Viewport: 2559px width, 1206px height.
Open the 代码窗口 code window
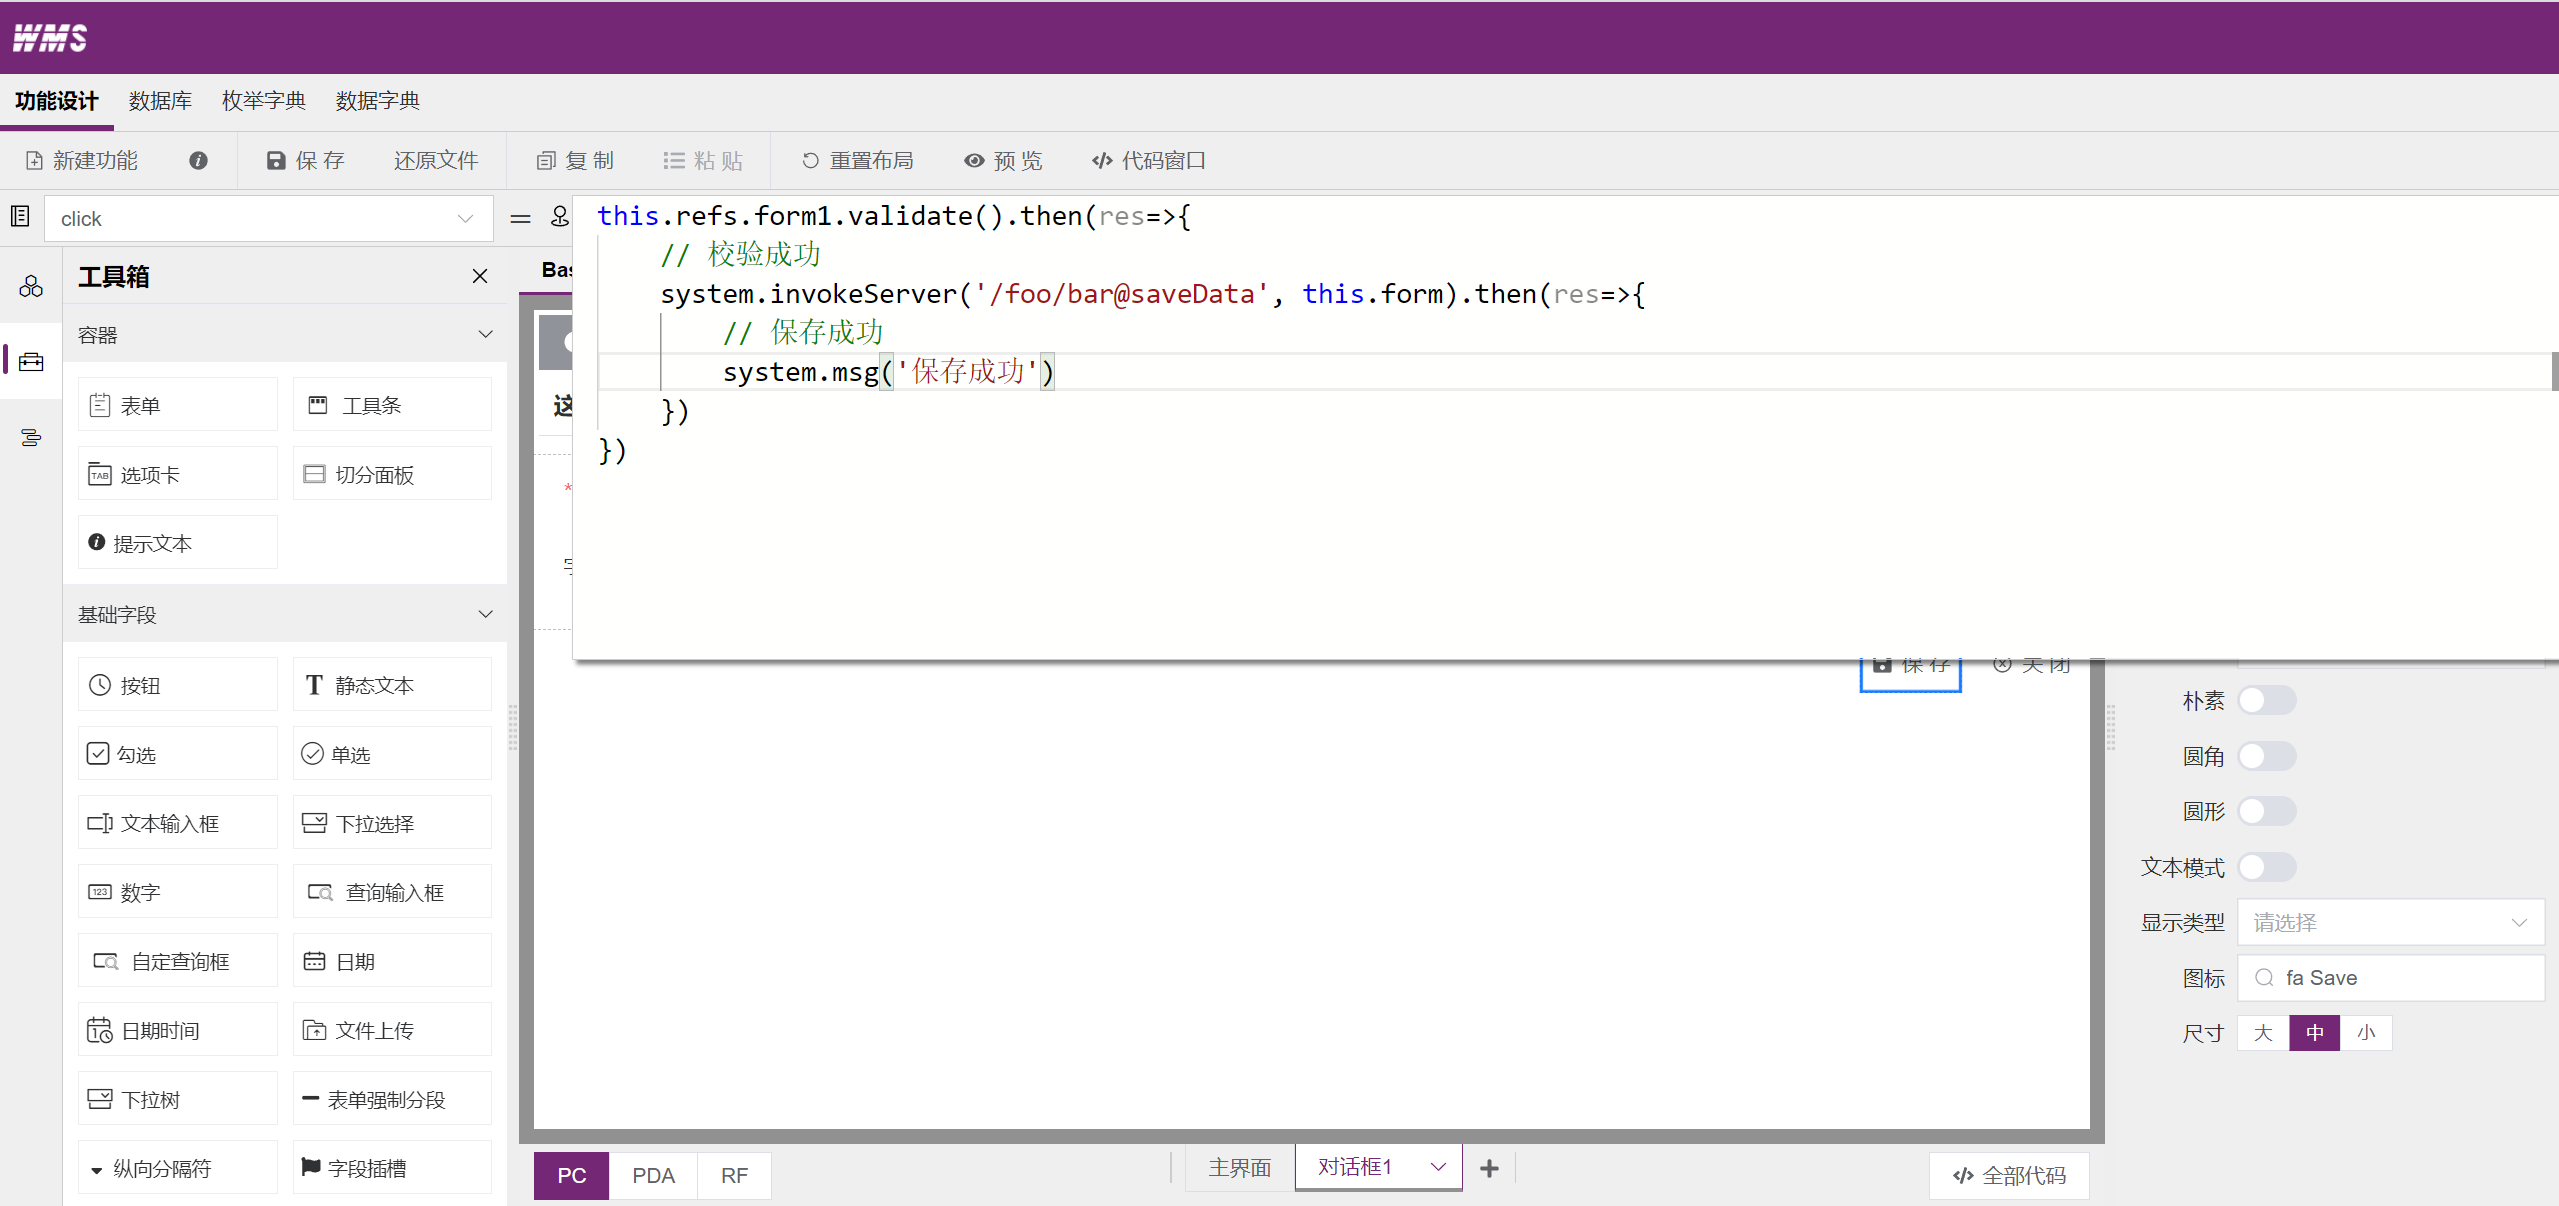click(x=1148, y=161)
